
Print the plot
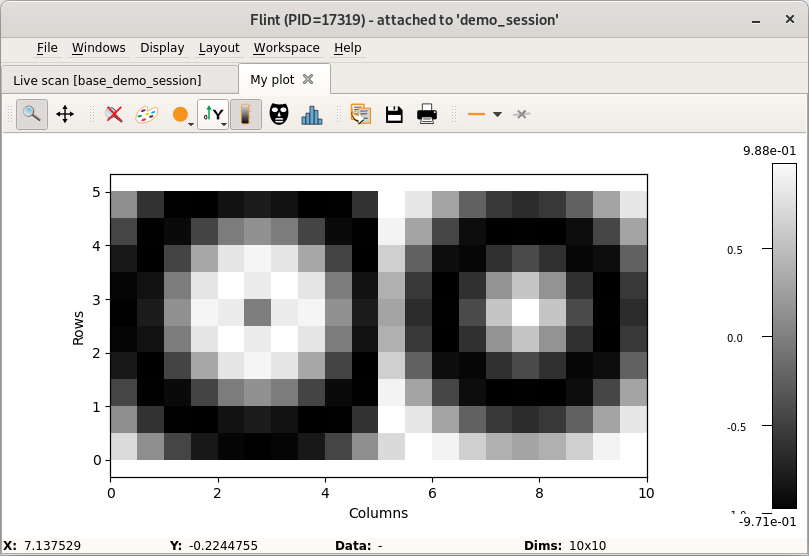coord(427,114)
